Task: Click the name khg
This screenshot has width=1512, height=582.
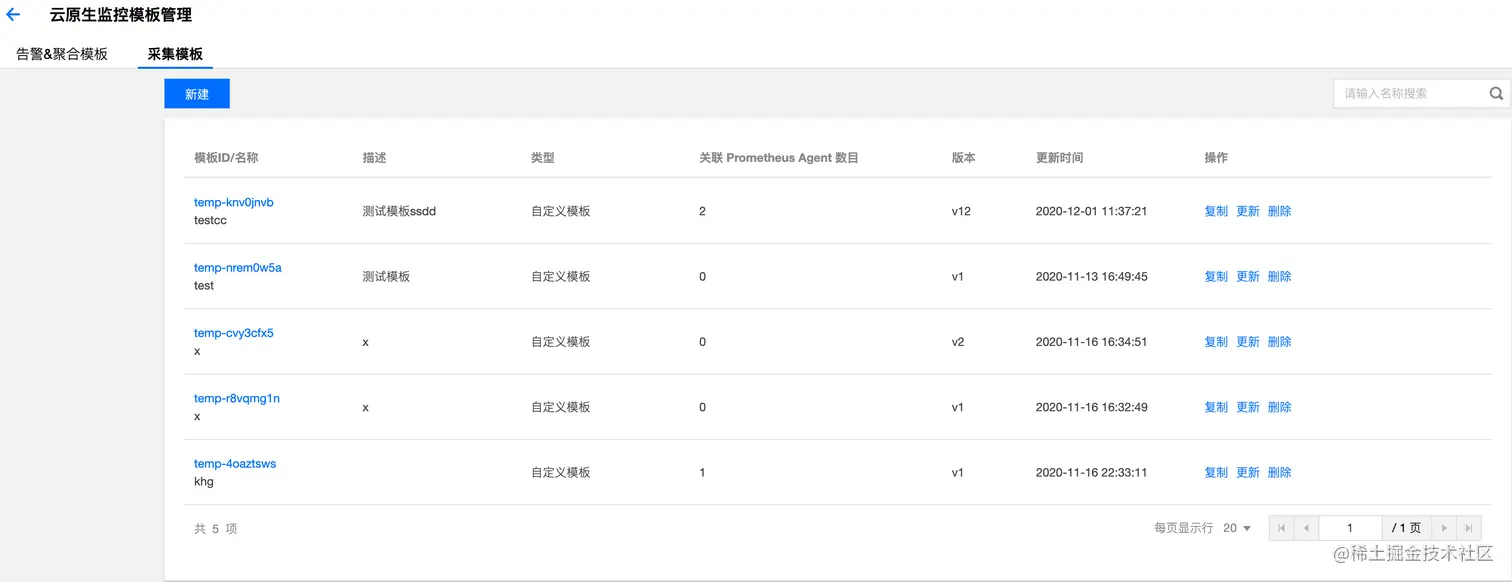Action: [204, 482]
